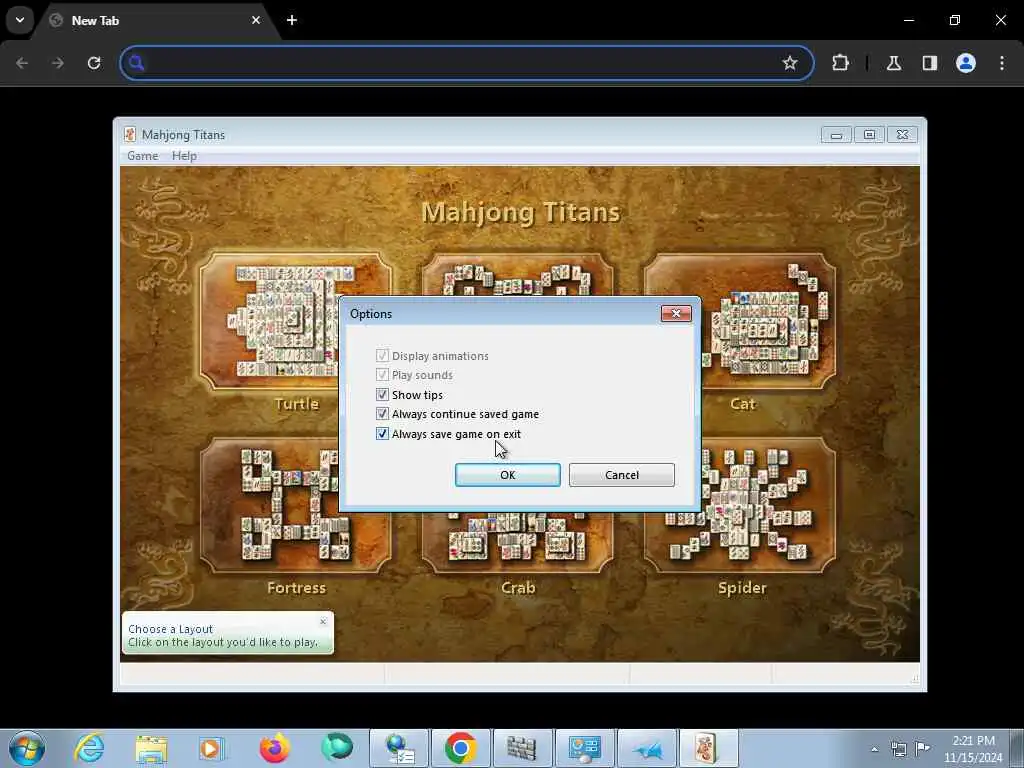
Task: Open the Help menu in Mahjong Titans
Action: pos(184,155)
